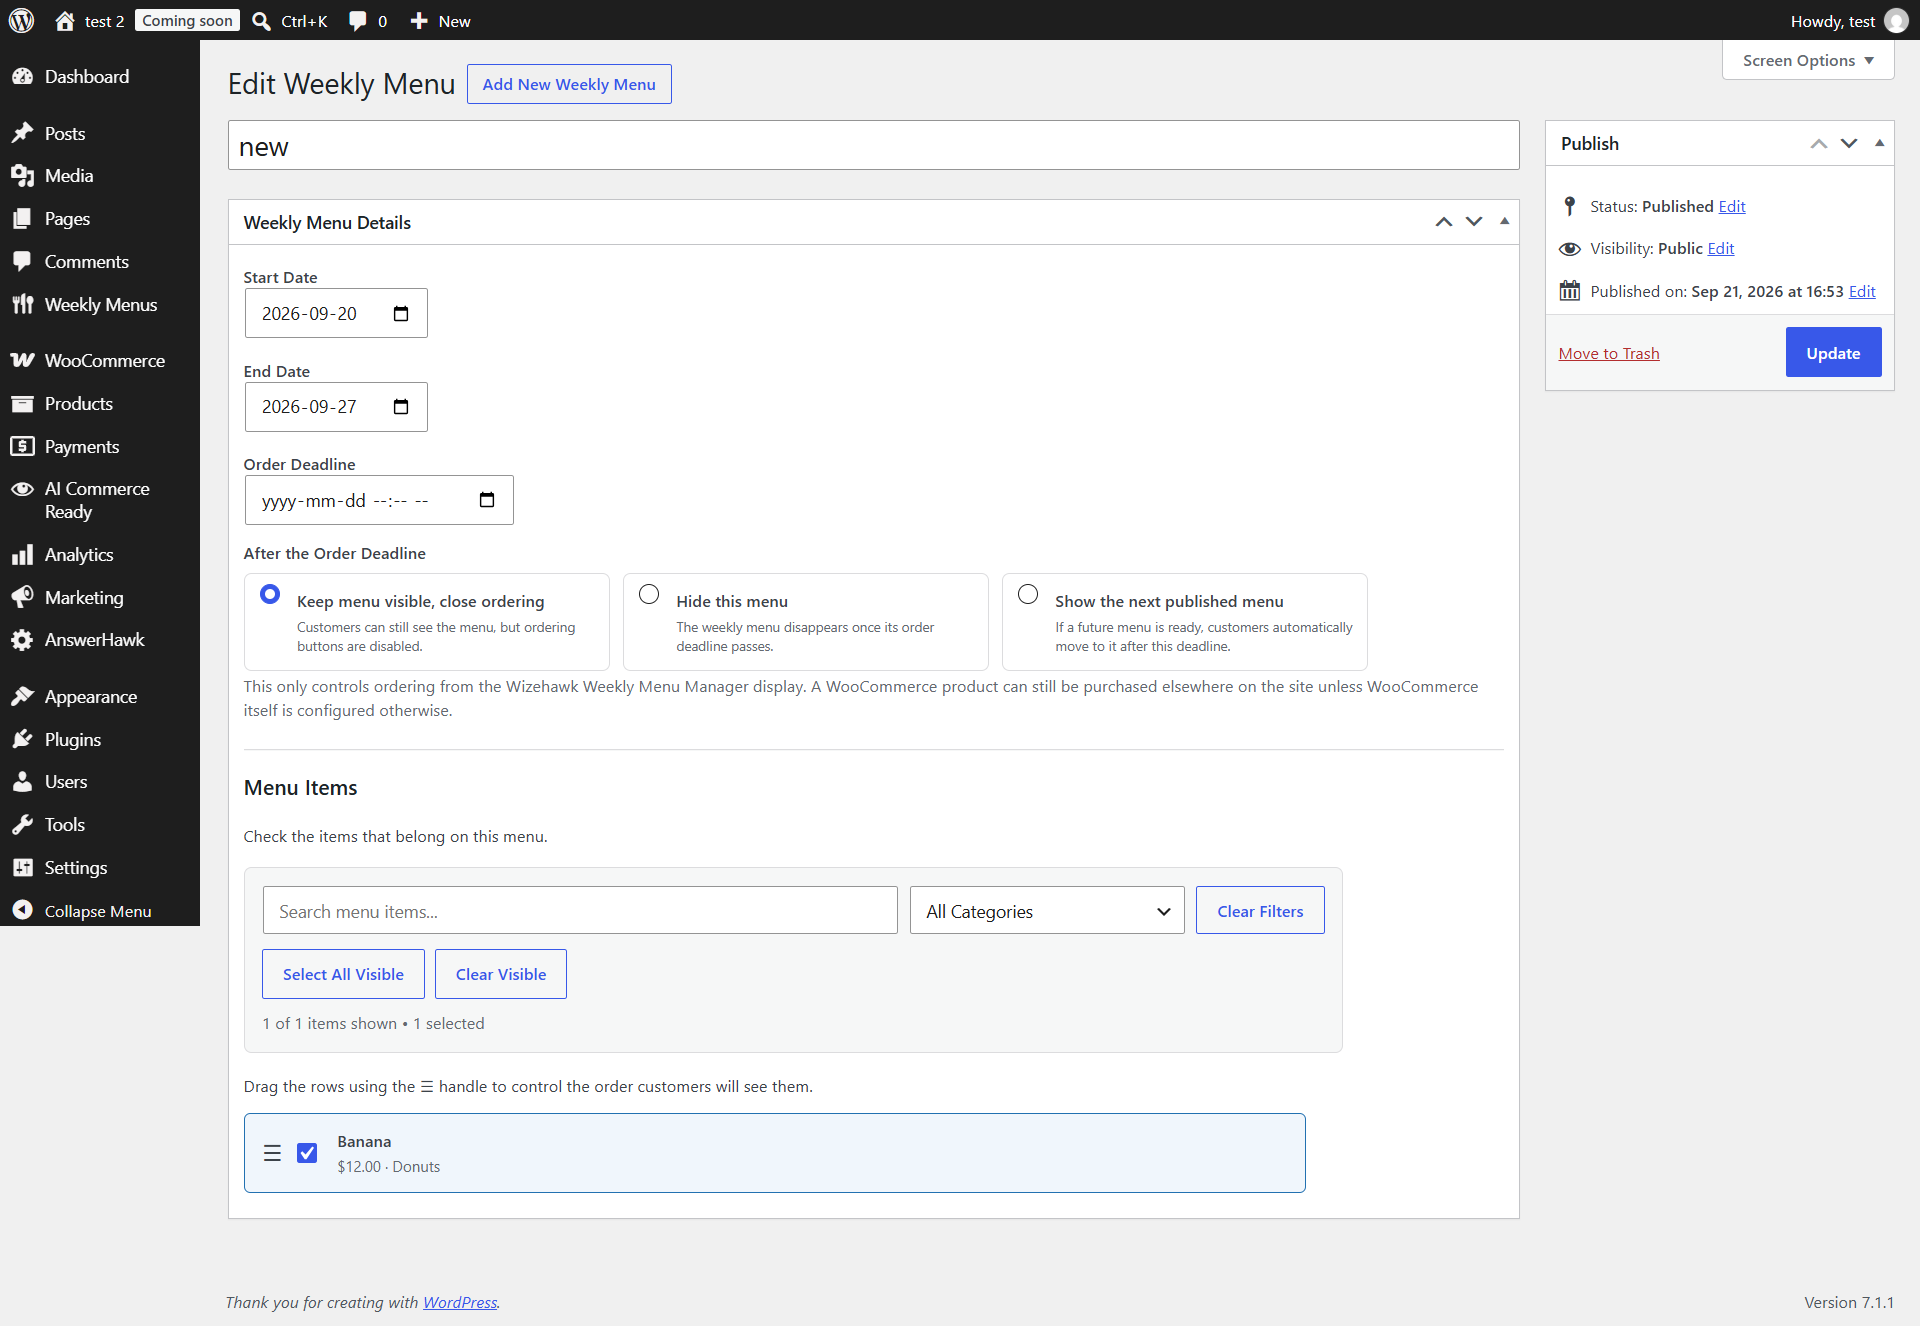
Task: Open Weekly Menus in sidebar
Action: [x=100, y=305]
